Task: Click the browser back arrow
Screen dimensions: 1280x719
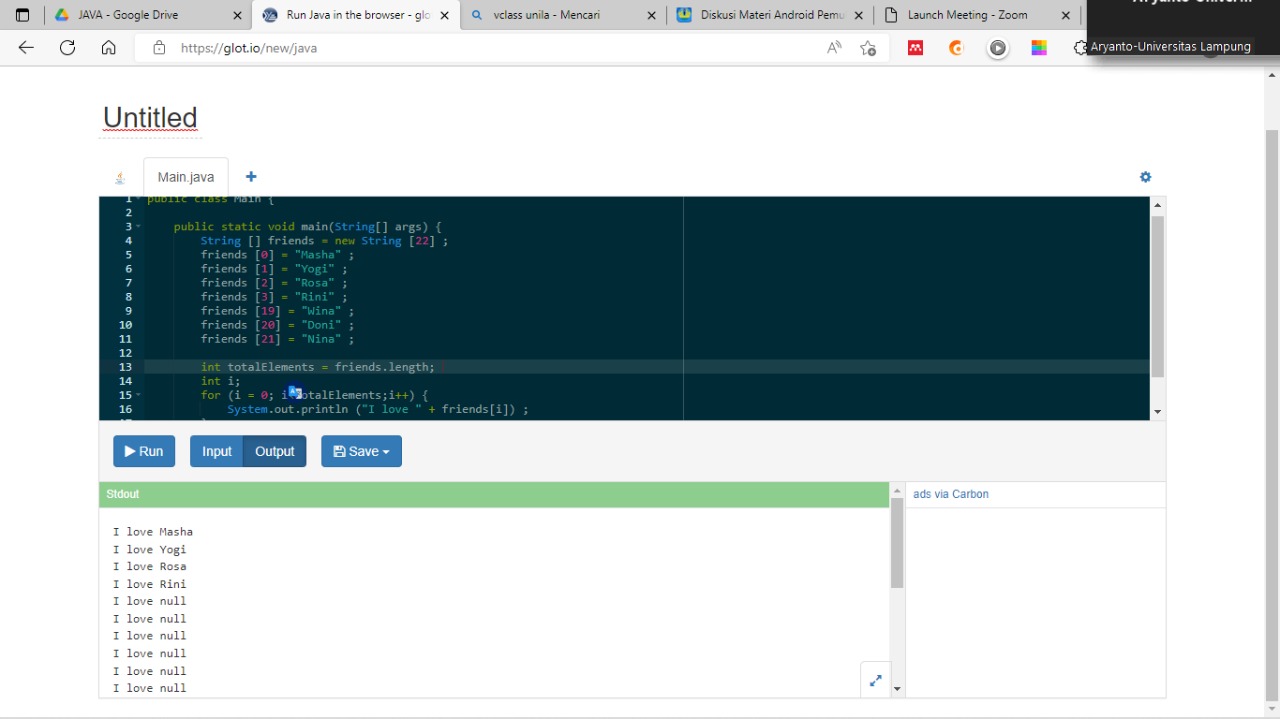Action: pos(26,48)
